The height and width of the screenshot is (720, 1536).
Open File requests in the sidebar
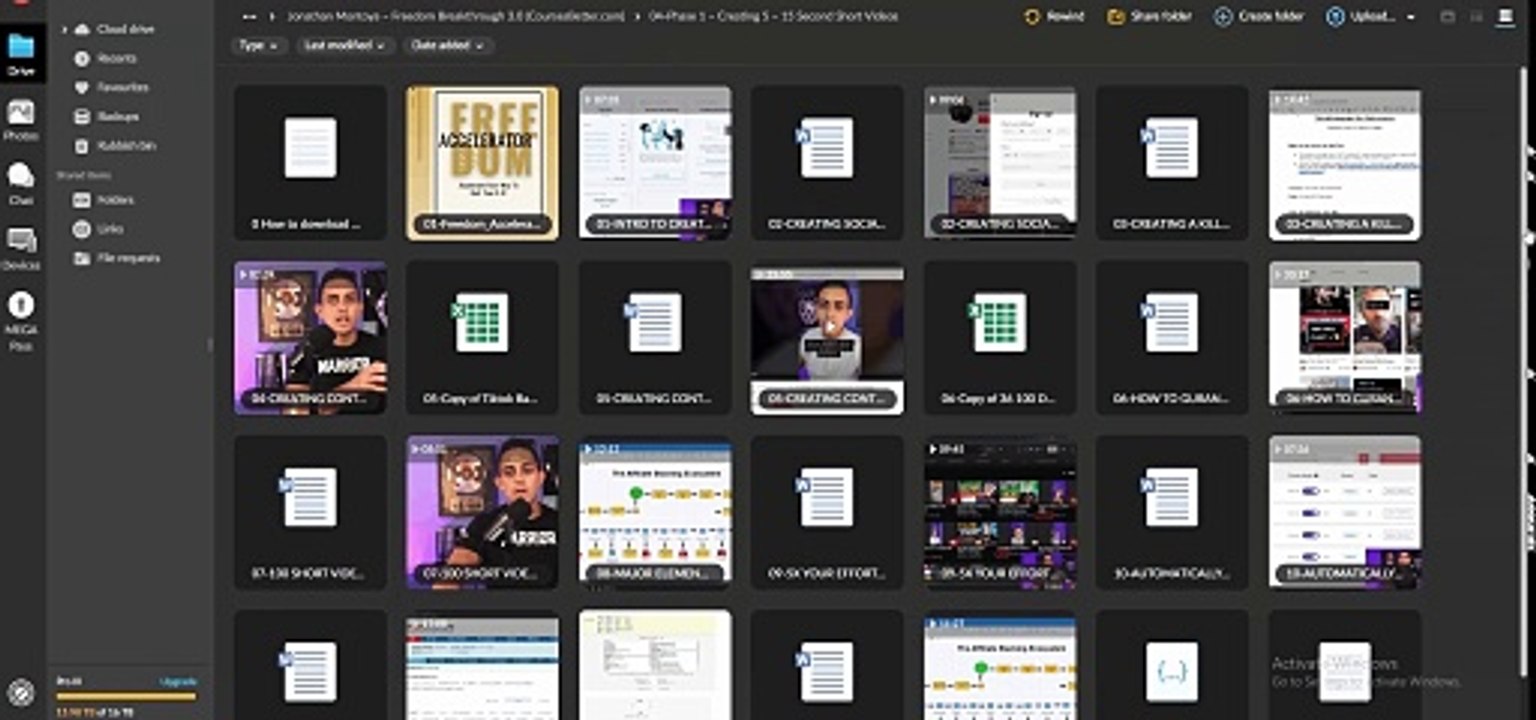click(x=128, y=258)
